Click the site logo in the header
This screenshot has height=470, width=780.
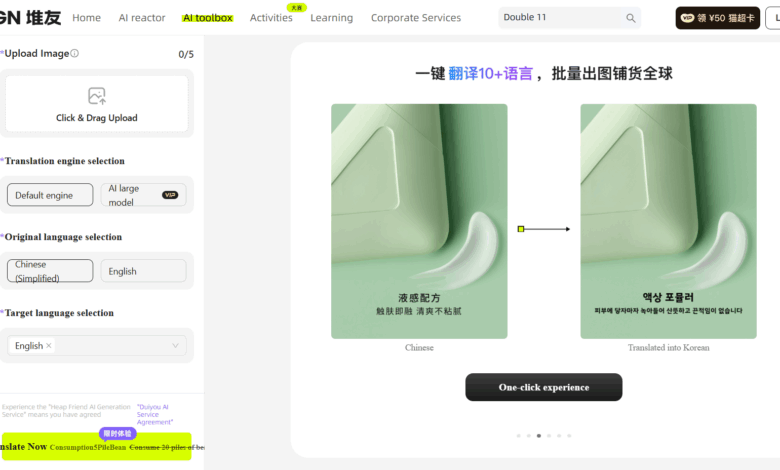tap(30, 17)
